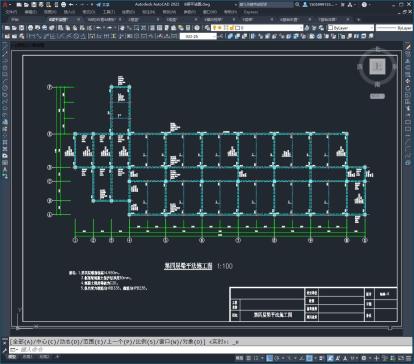The image size is (414, 364).
Task: Select the Multiline Text tool
Action: (x=4, y=169)
